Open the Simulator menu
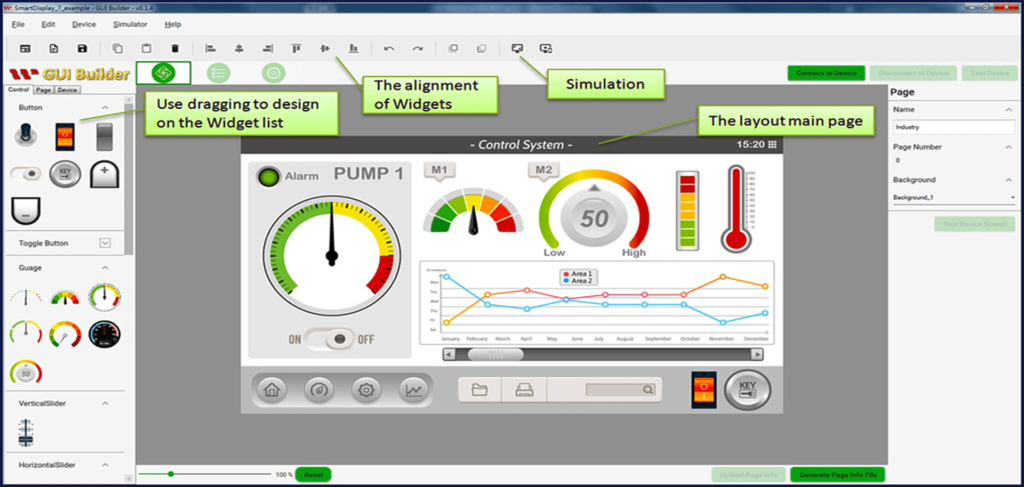Viewport: 1024px width, 487px height. pos(130,23)
